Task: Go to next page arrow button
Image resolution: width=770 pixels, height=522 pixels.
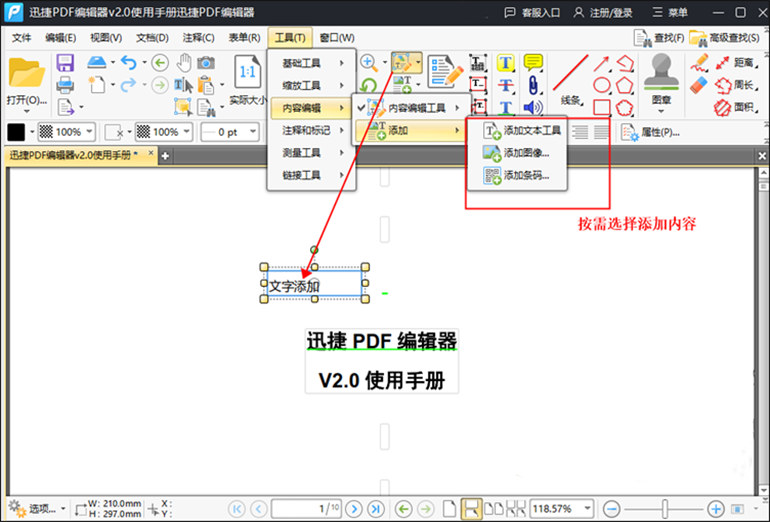Action: 354,509
